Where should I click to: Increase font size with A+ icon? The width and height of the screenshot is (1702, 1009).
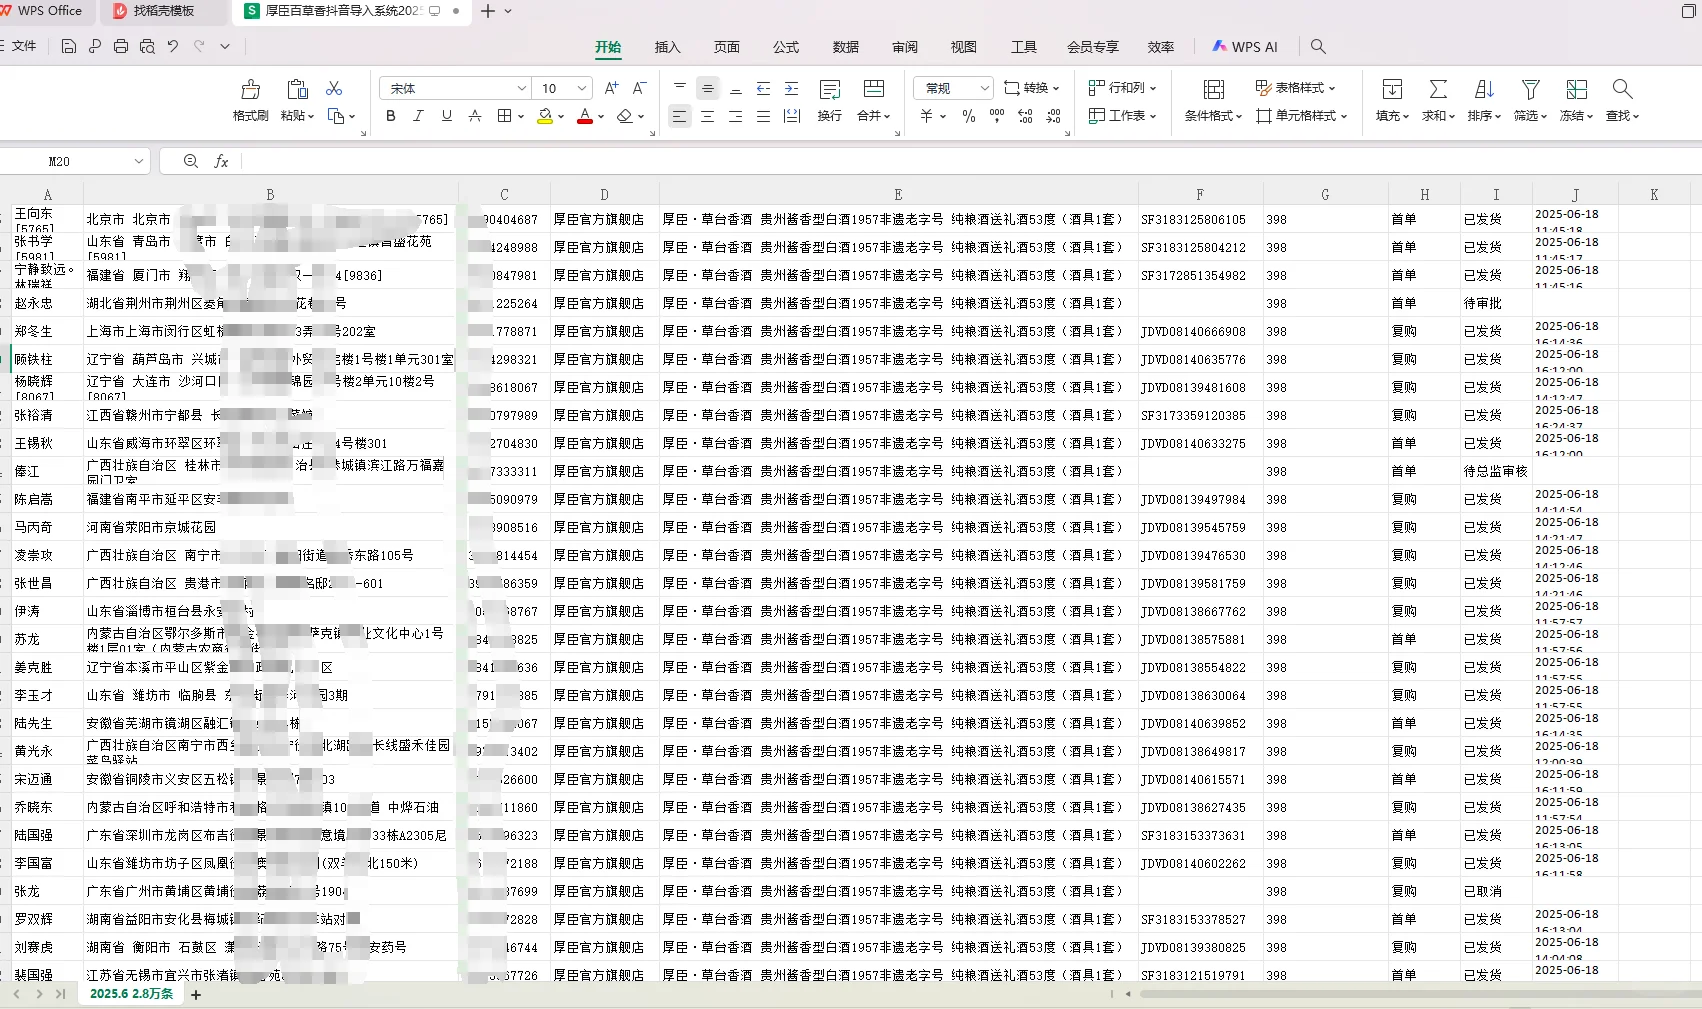click(612, 88)
